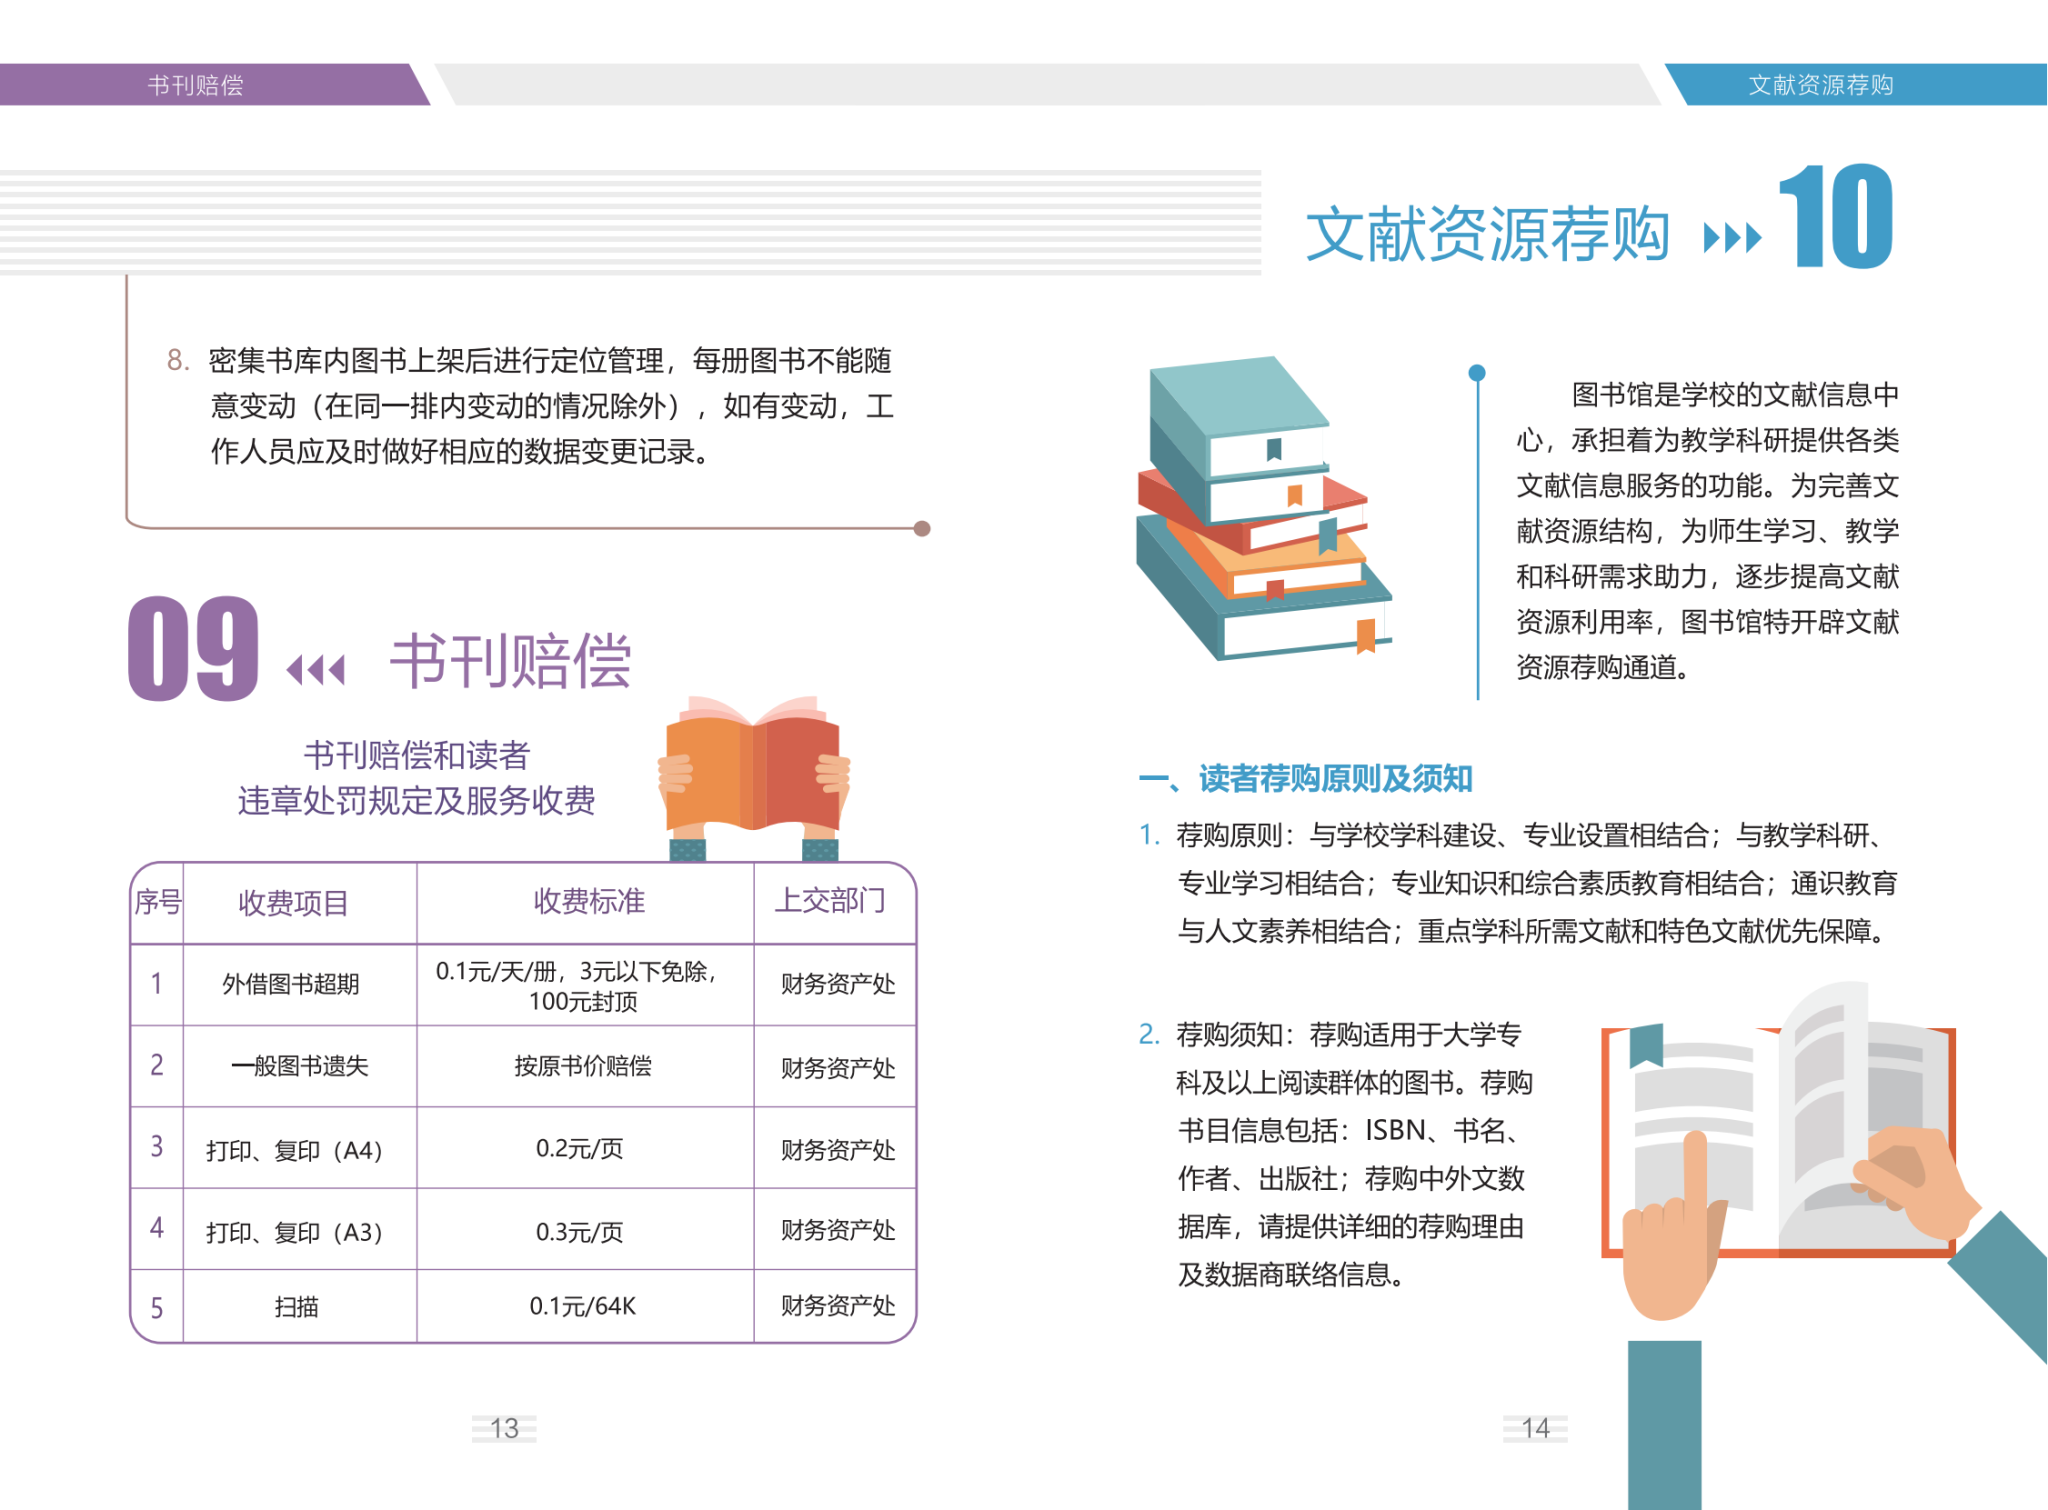Image resolution: width=2048 pixels, height=1510 pixels.
Task: Select the blue 文献资源荐购 header tab
Action: 1820,85
